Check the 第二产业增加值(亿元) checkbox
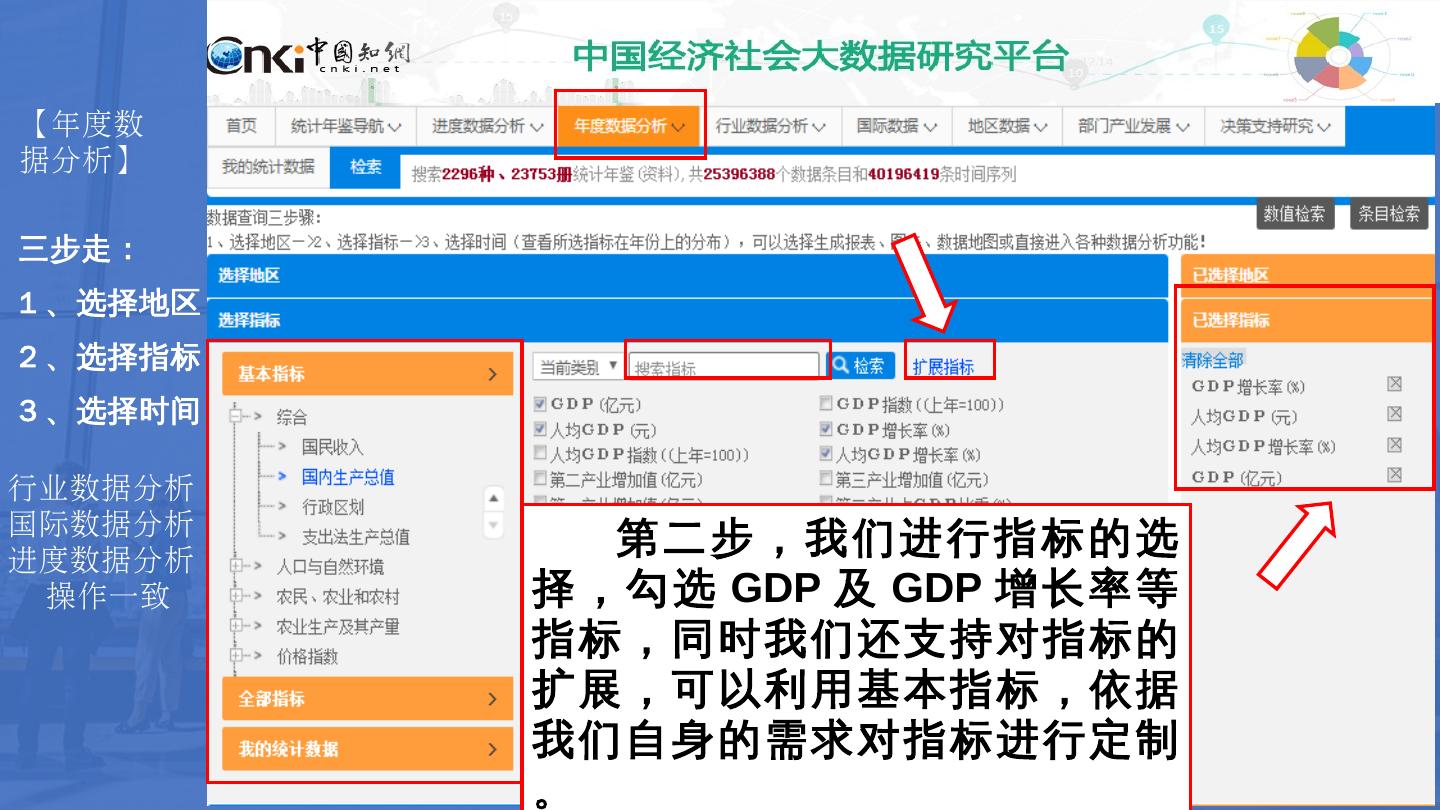The width and height of the screenshot is (1440, 810). tap(541, 479)
